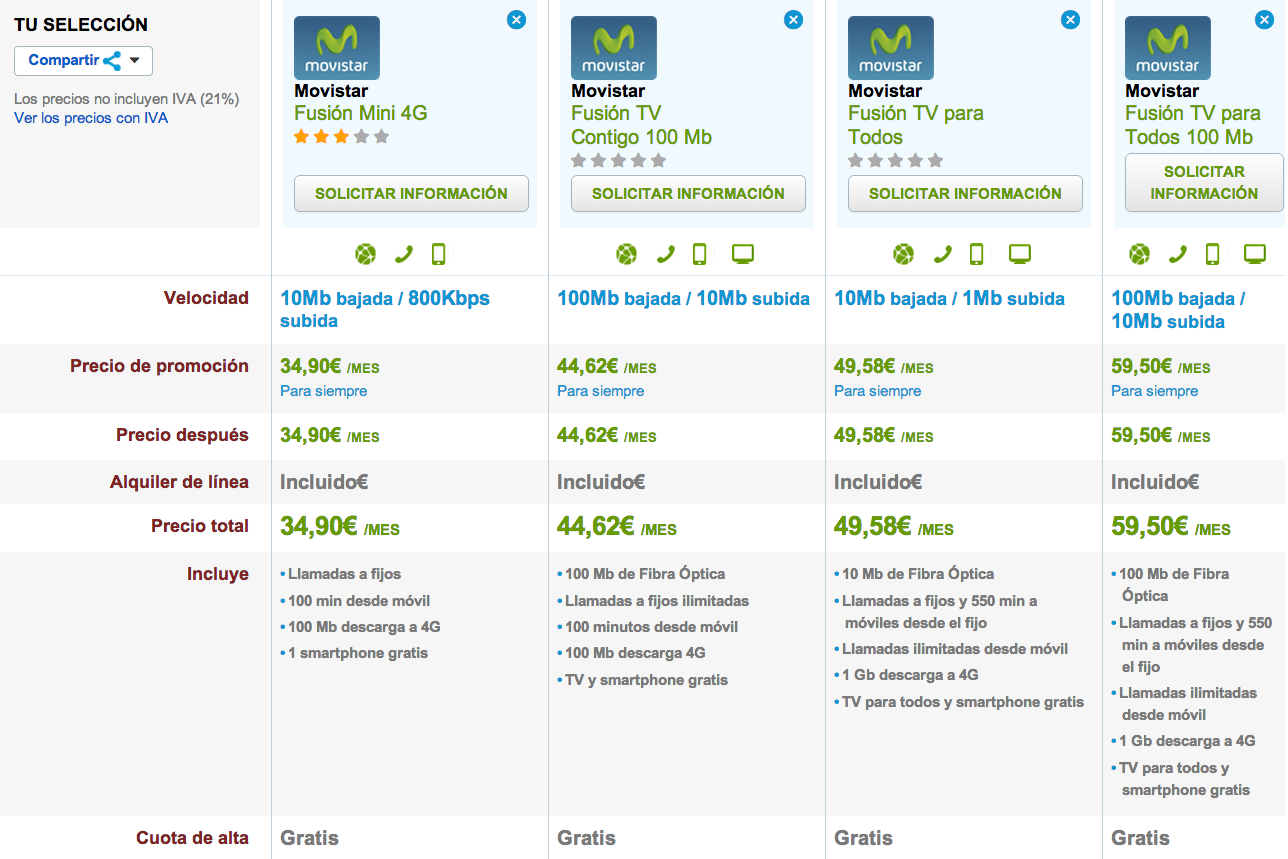The width and height of the screenshot is (1288, 859).
Task: Click phone handset icon under Fusión TV Contigo
Action: pyautogui.click(x=666, y=255)
